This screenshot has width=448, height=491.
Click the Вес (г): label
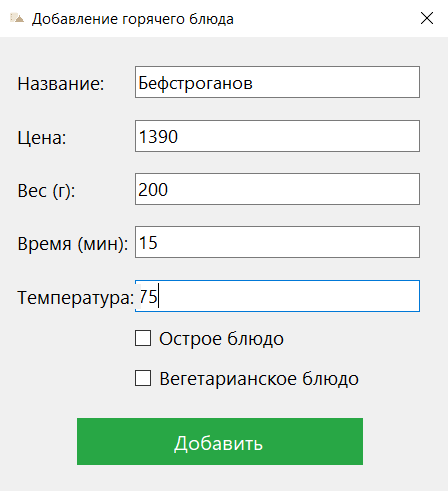pyautogui.click(x=46, y=191)
